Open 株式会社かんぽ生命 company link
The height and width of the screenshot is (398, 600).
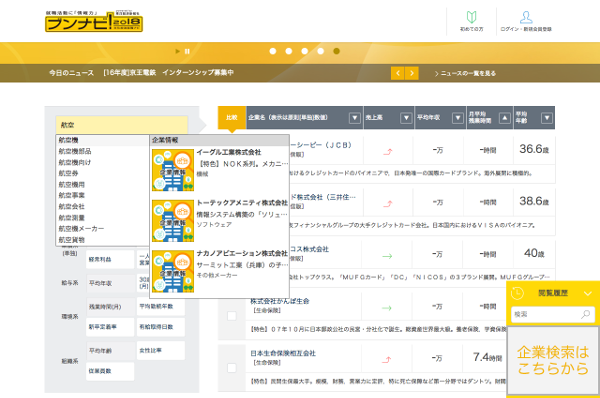[280, 301]
